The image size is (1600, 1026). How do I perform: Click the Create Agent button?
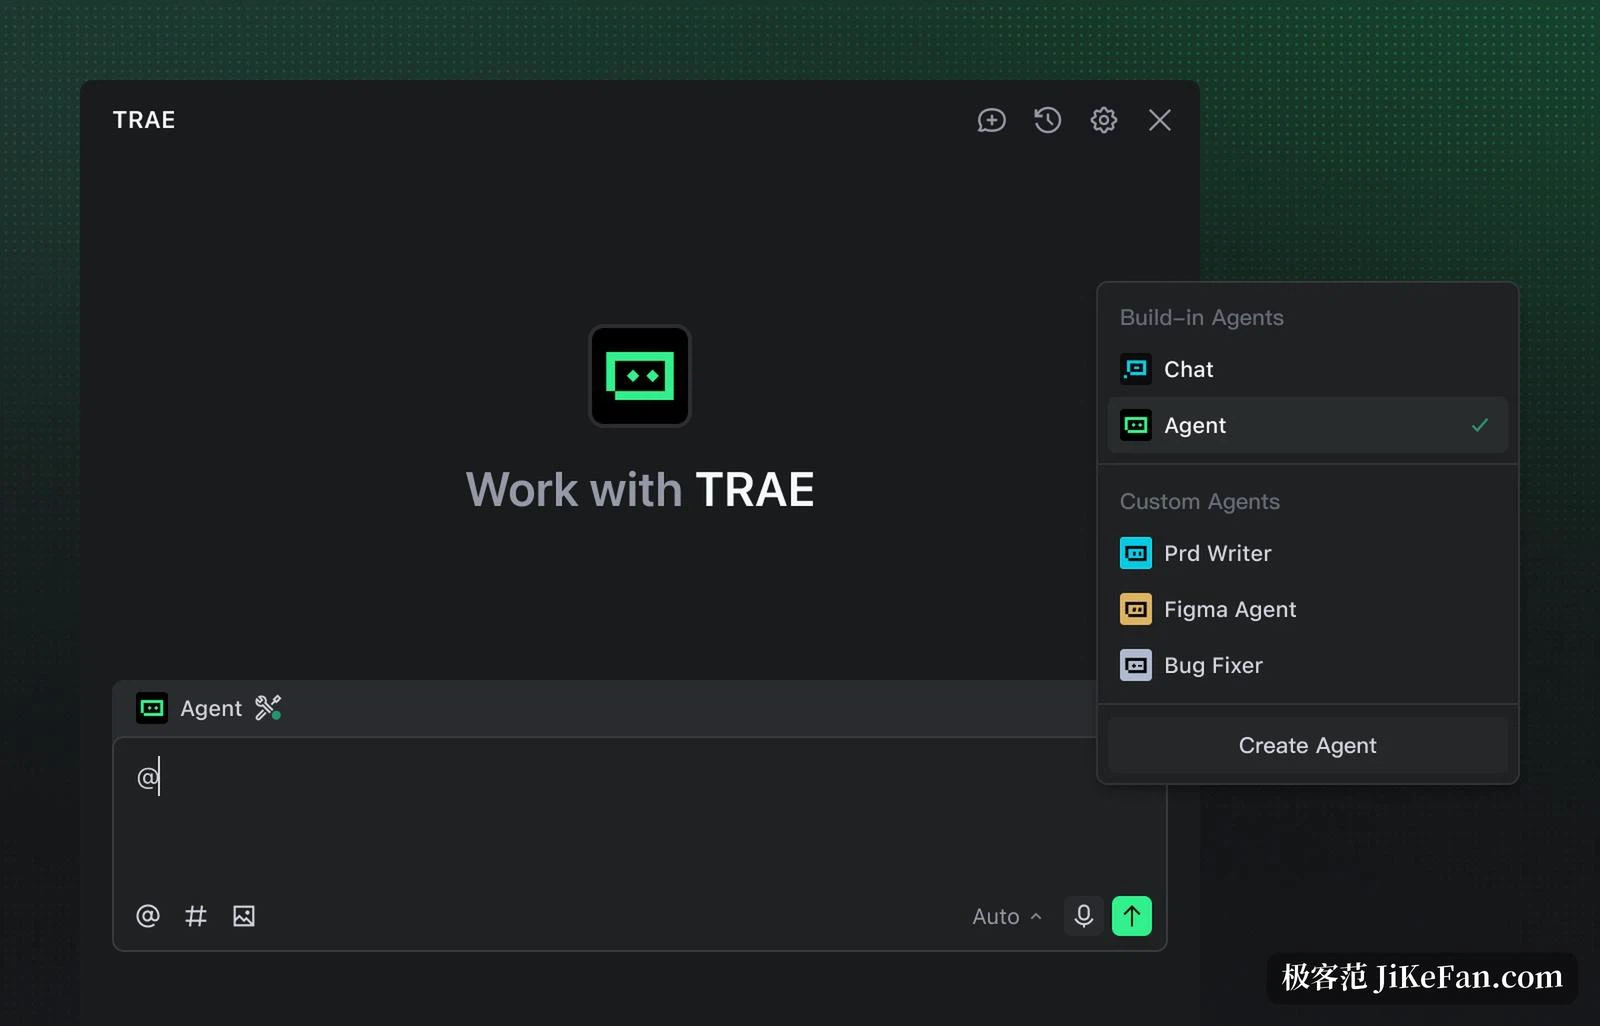tap(1307, 745)
